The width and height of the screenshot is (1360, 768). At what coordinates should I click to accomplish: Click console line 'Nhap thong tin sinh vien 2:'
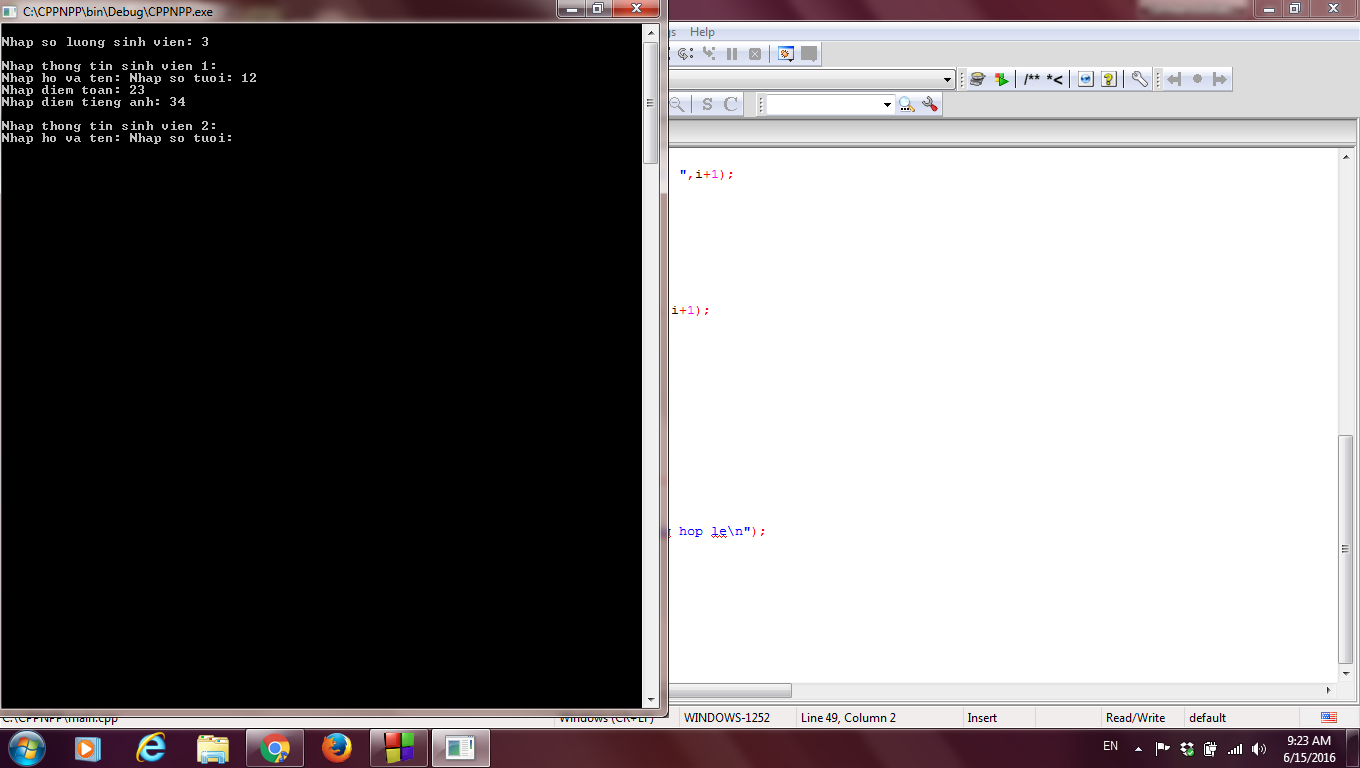click(110, 126)
